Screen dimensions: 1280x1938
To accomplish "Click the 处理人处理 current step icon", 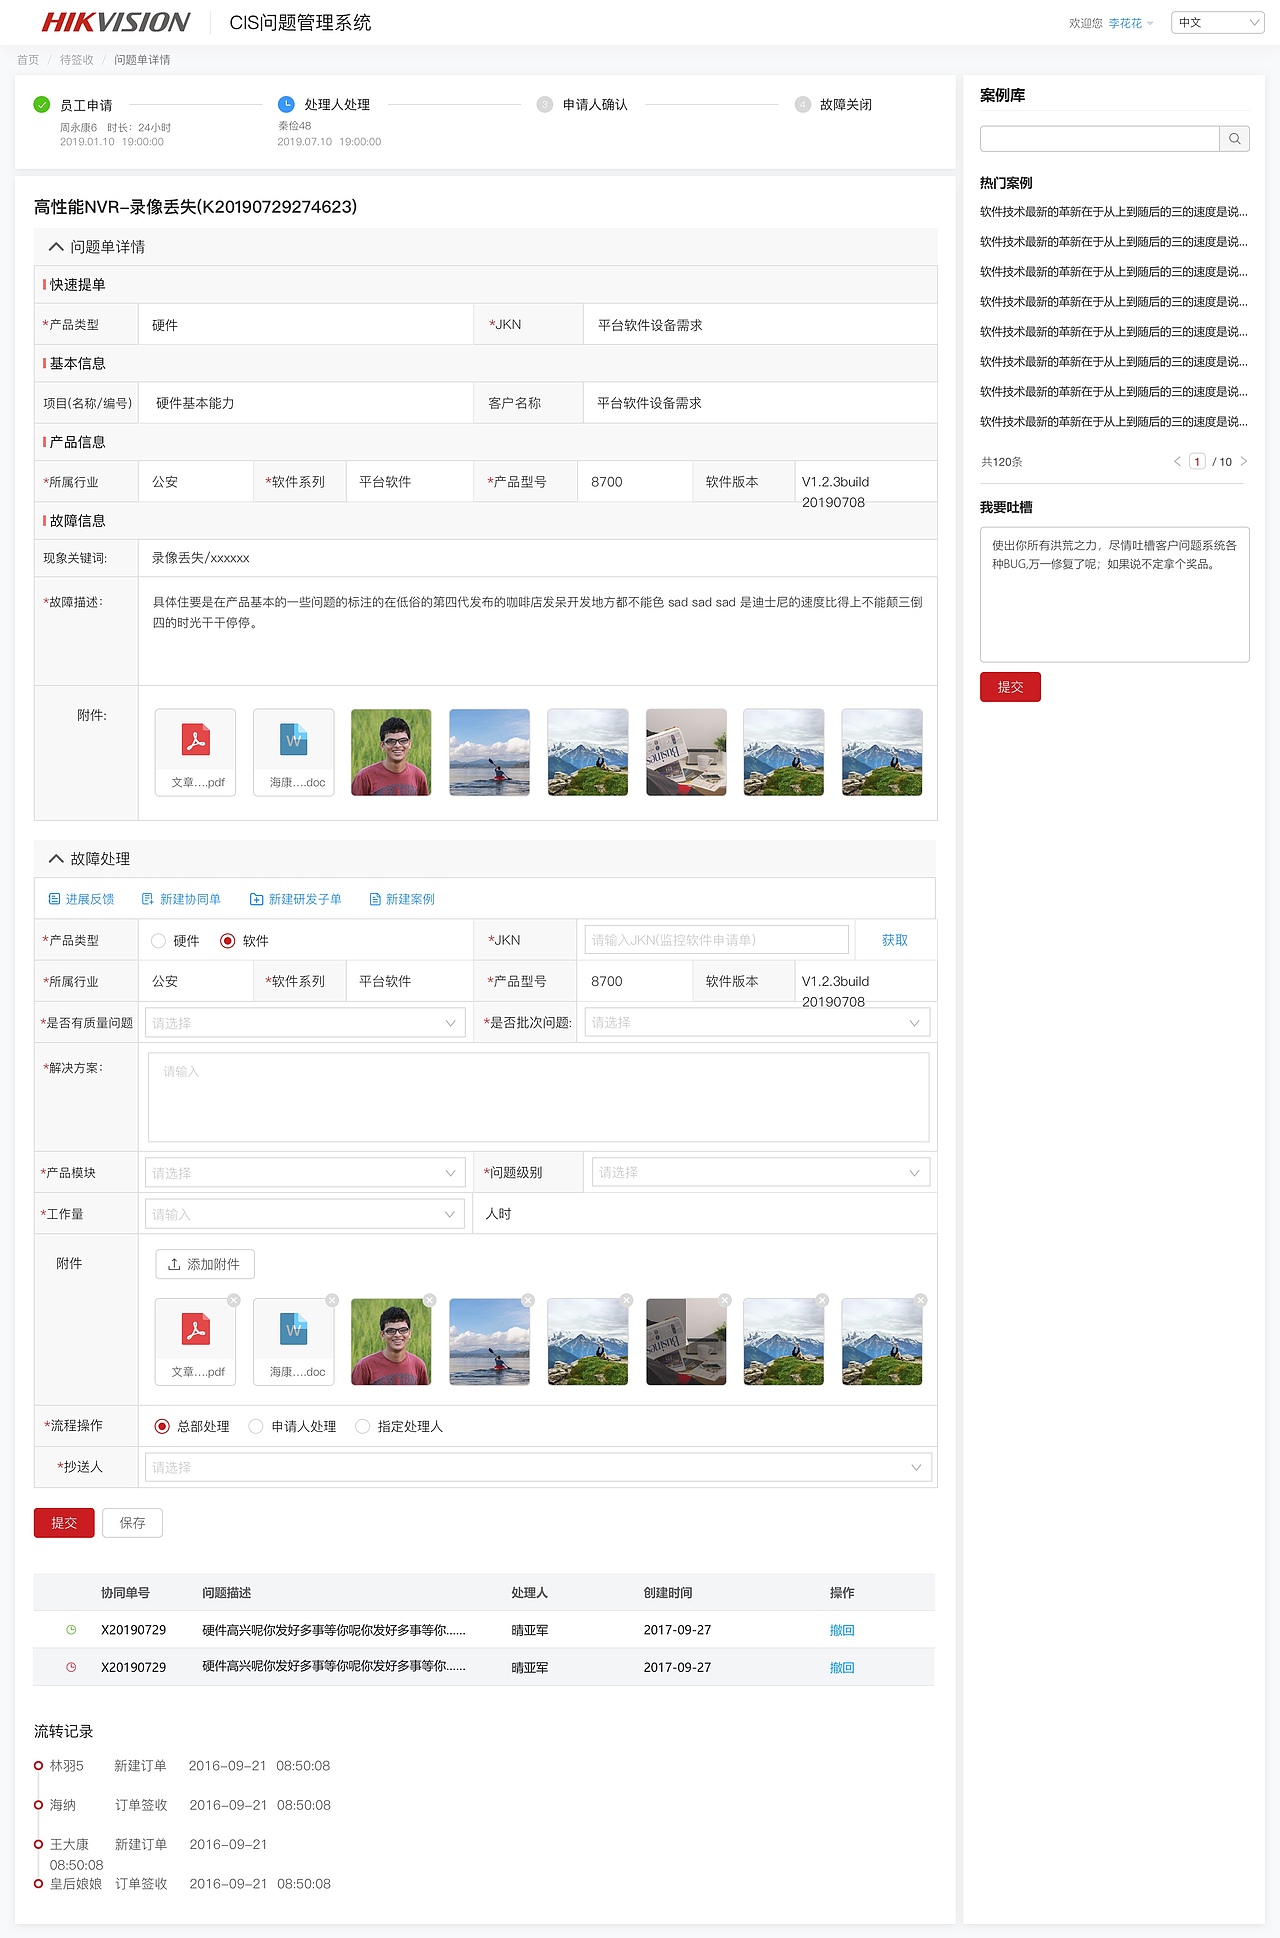I will tap(286, 104).
